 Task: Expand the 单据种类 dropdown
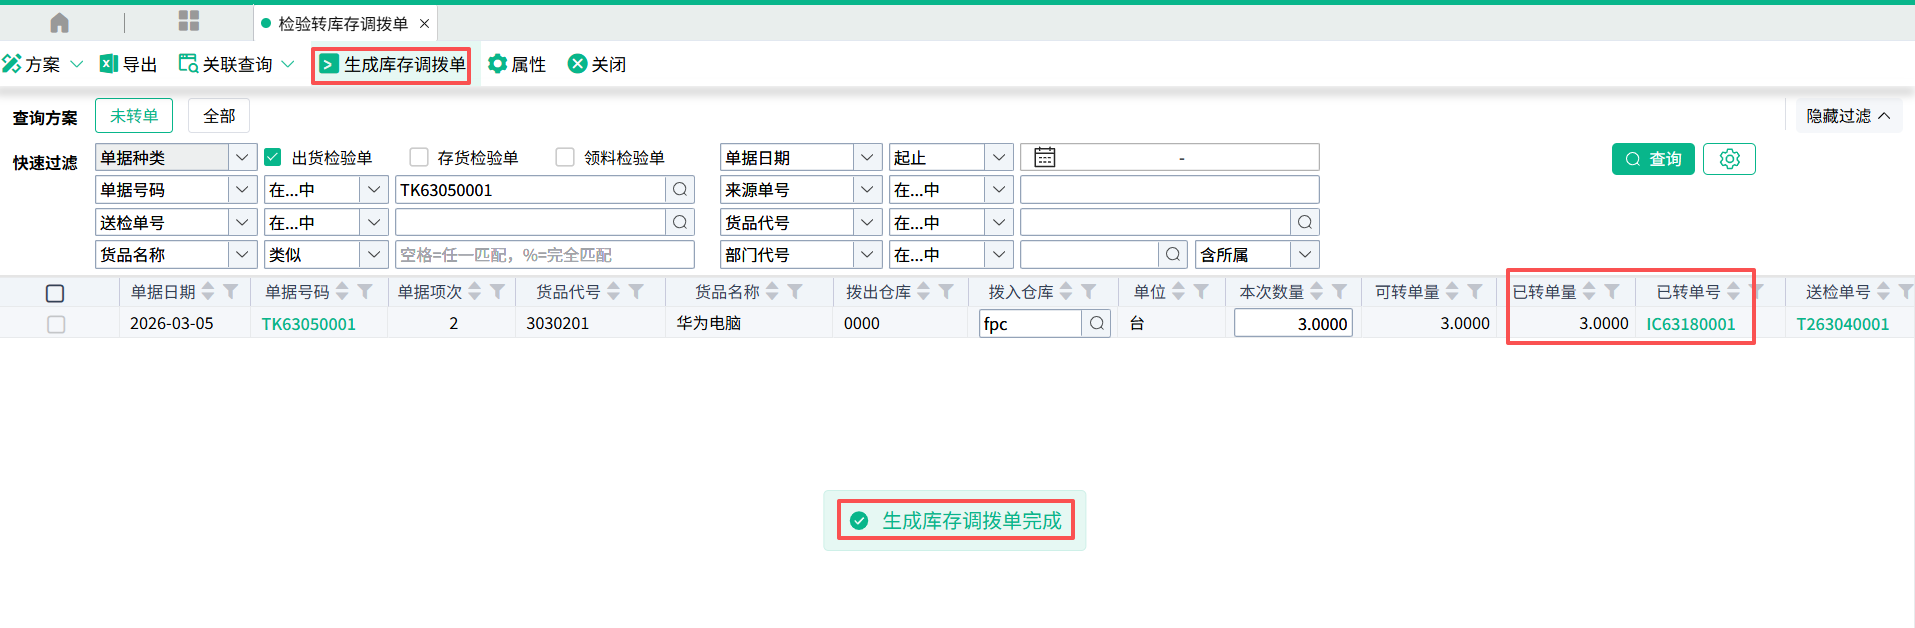(x=242, y=157)
